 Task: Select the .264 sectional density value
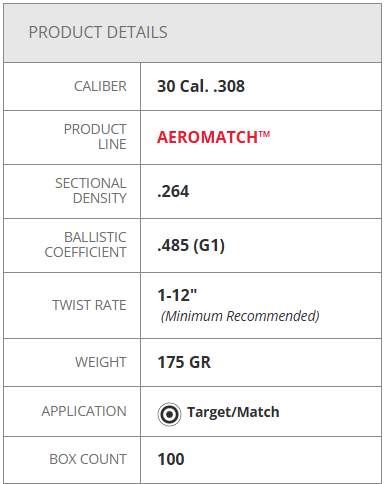(173, 191)
